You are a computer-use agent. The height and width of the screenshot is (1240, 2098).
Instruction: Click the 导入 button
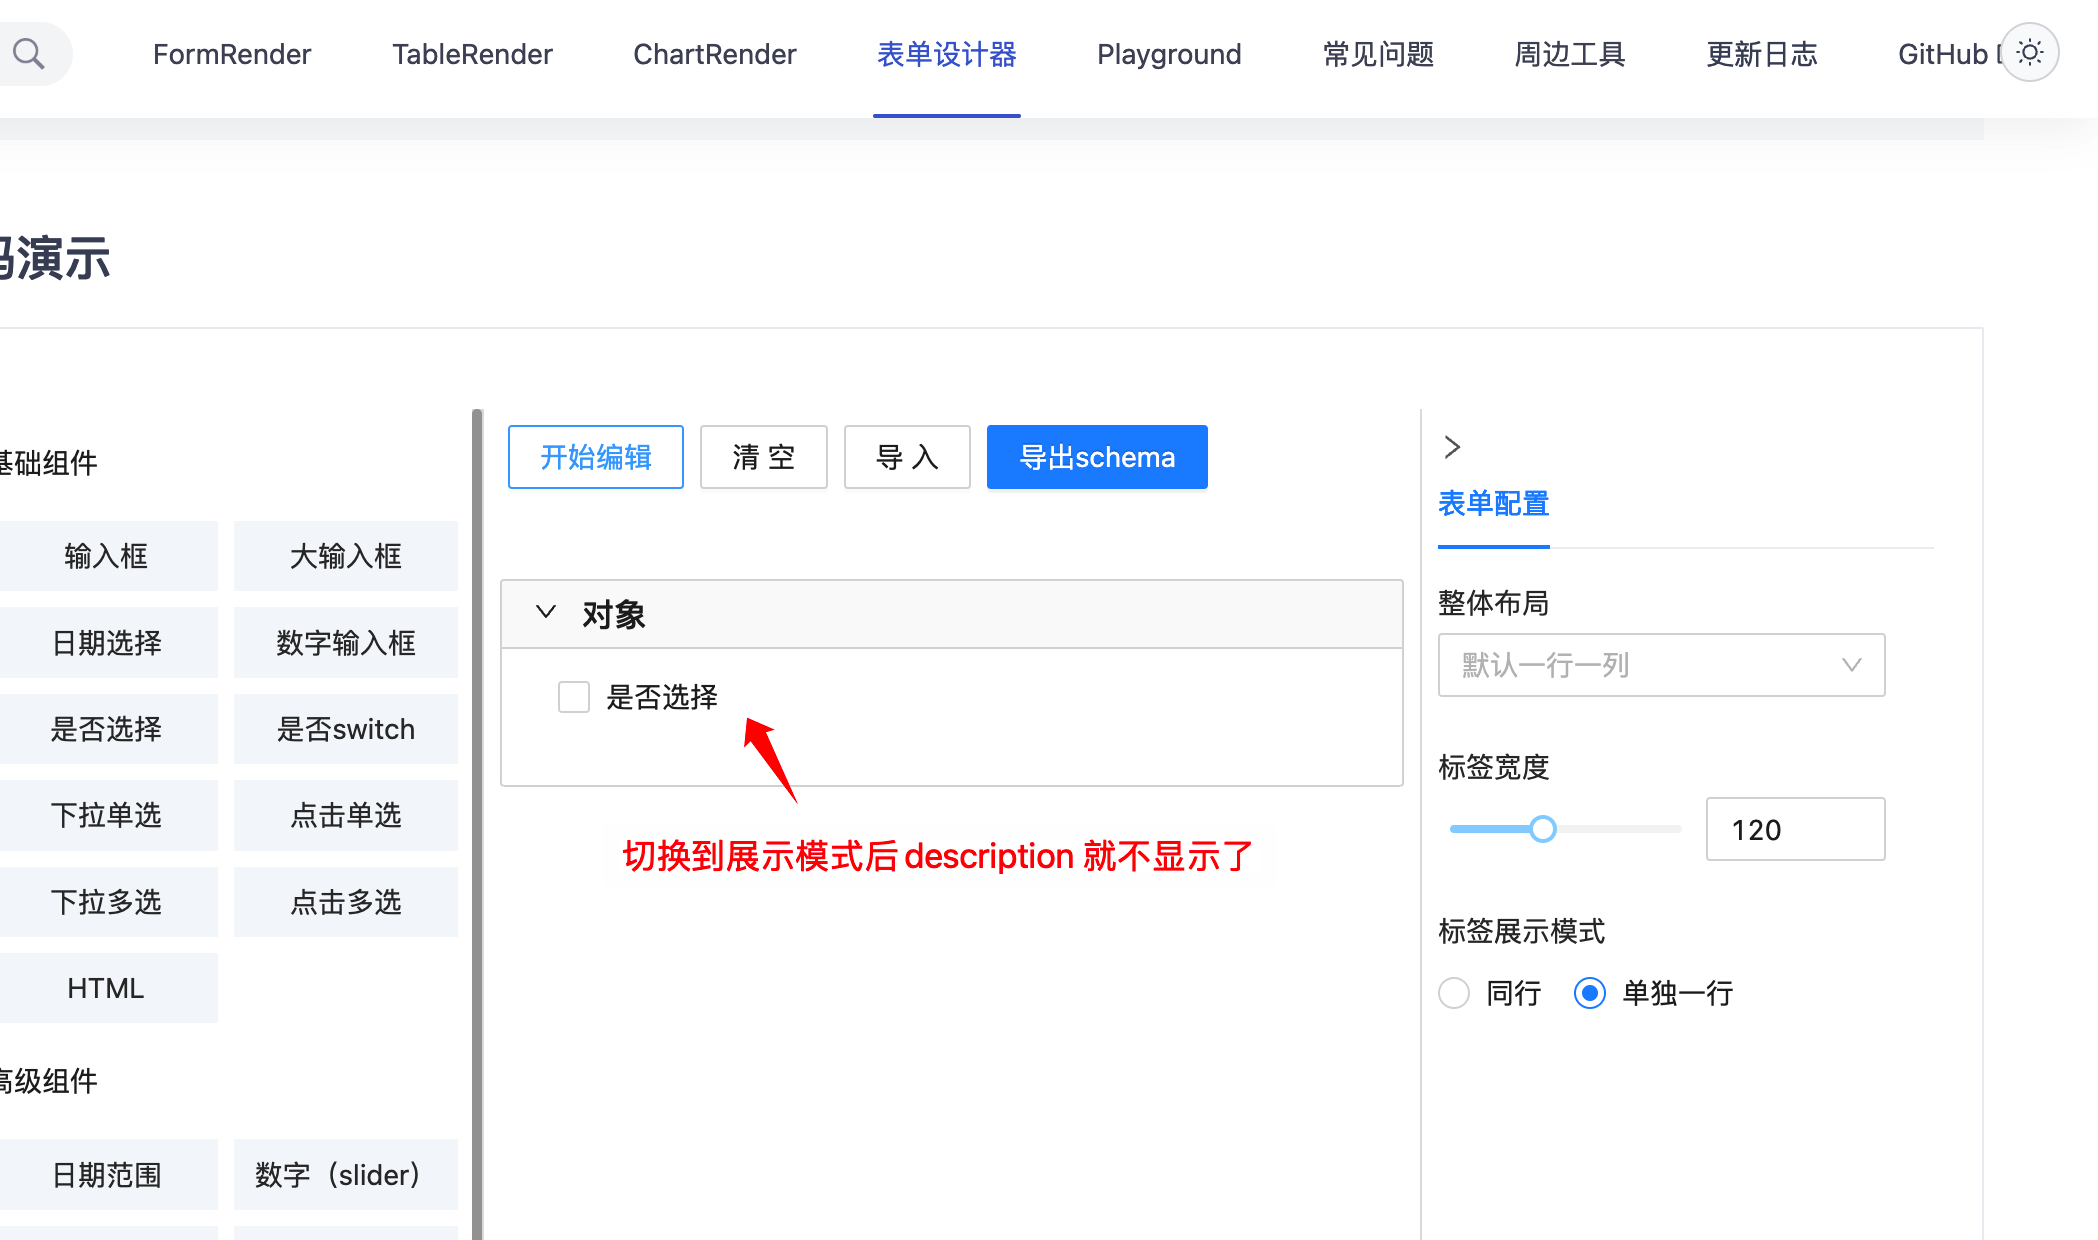[907, 457]
